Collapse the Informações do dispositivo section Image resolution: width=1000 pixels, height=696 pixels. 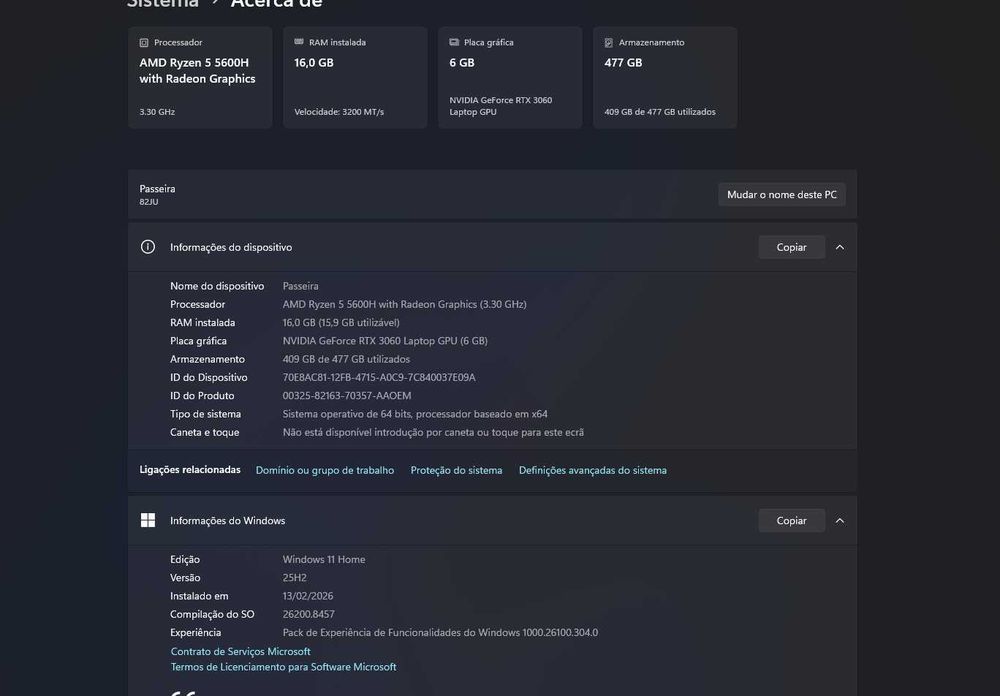tap(840, 248)
